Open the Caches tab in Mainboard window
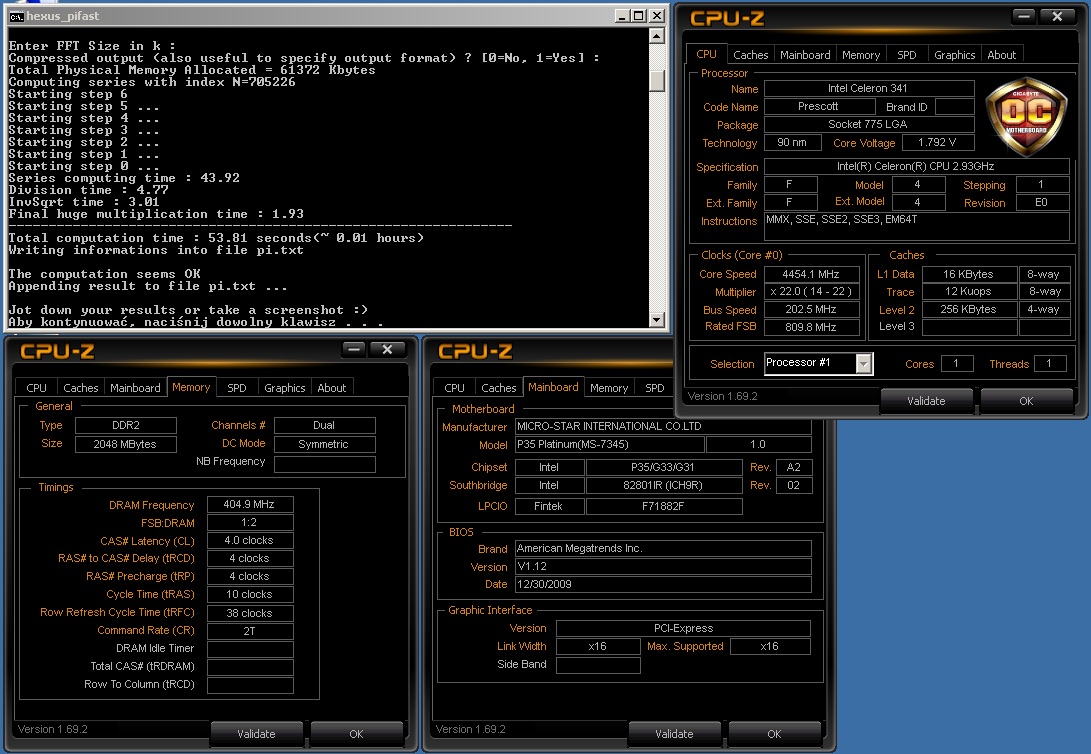Image resolution: width=1091 pixels, height=754 pixels. [499, 388]
